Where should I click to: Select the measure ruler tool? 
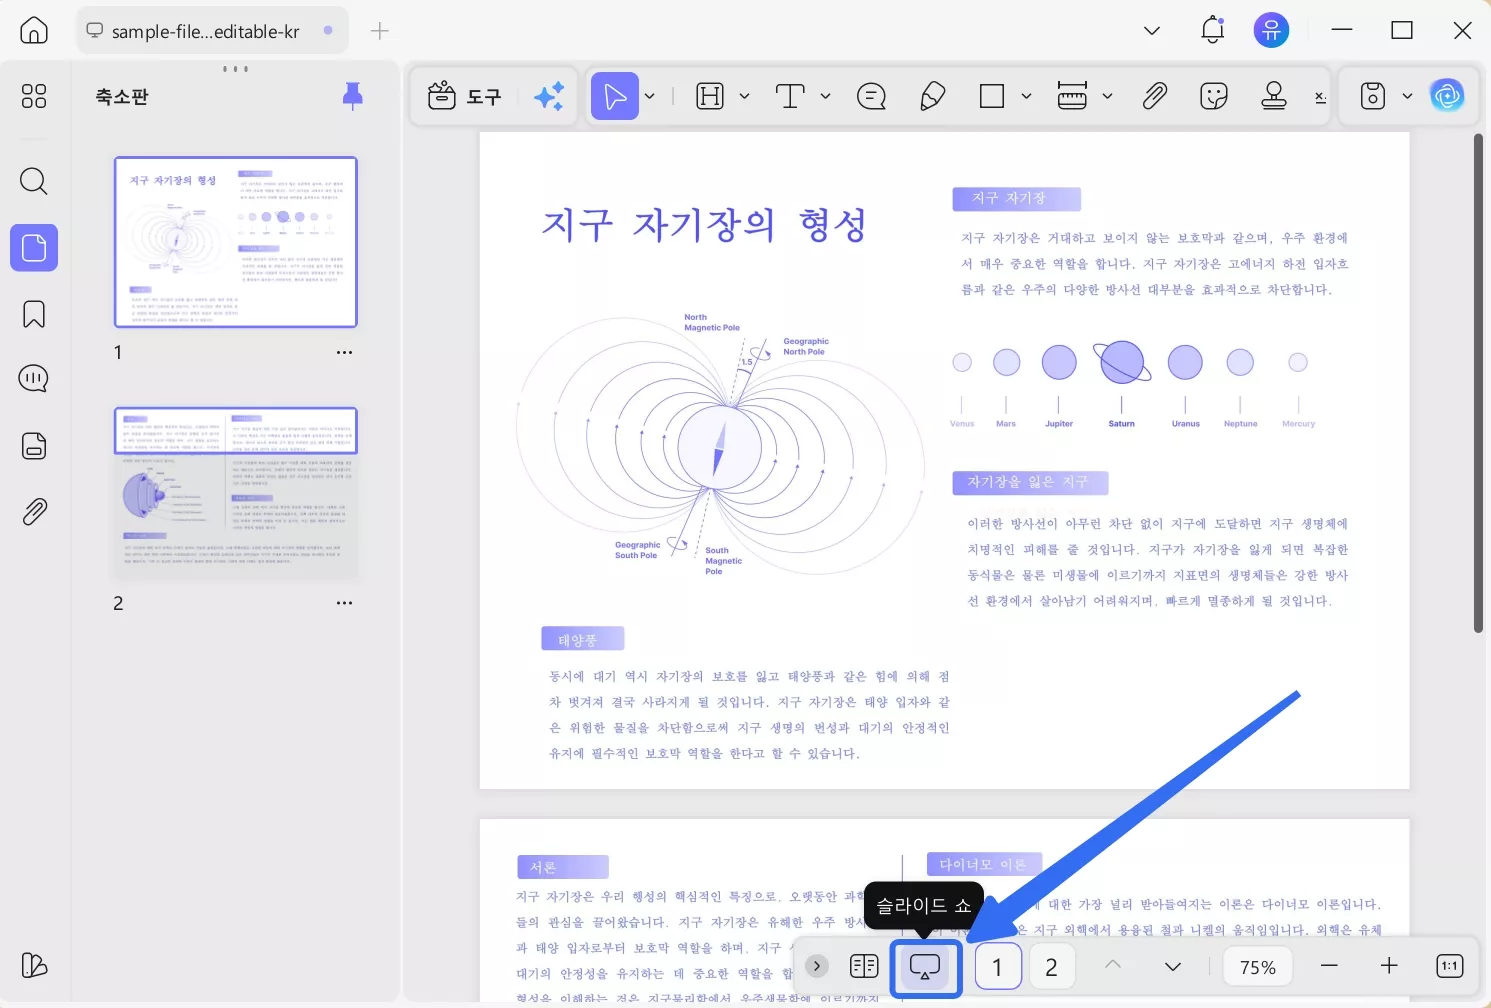click(1072, 96)
